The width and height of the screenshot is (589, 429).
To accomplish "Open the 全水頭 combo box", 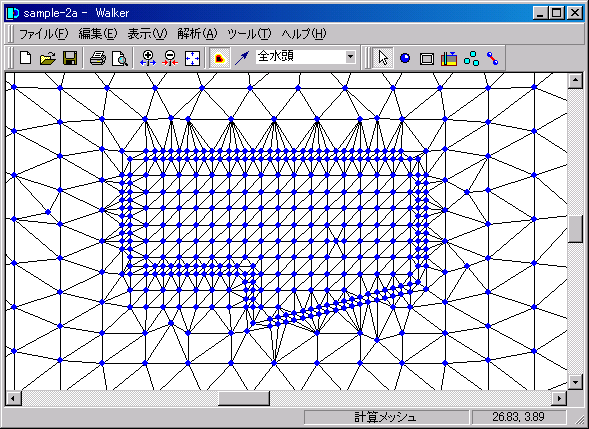I will pos(306,57).
